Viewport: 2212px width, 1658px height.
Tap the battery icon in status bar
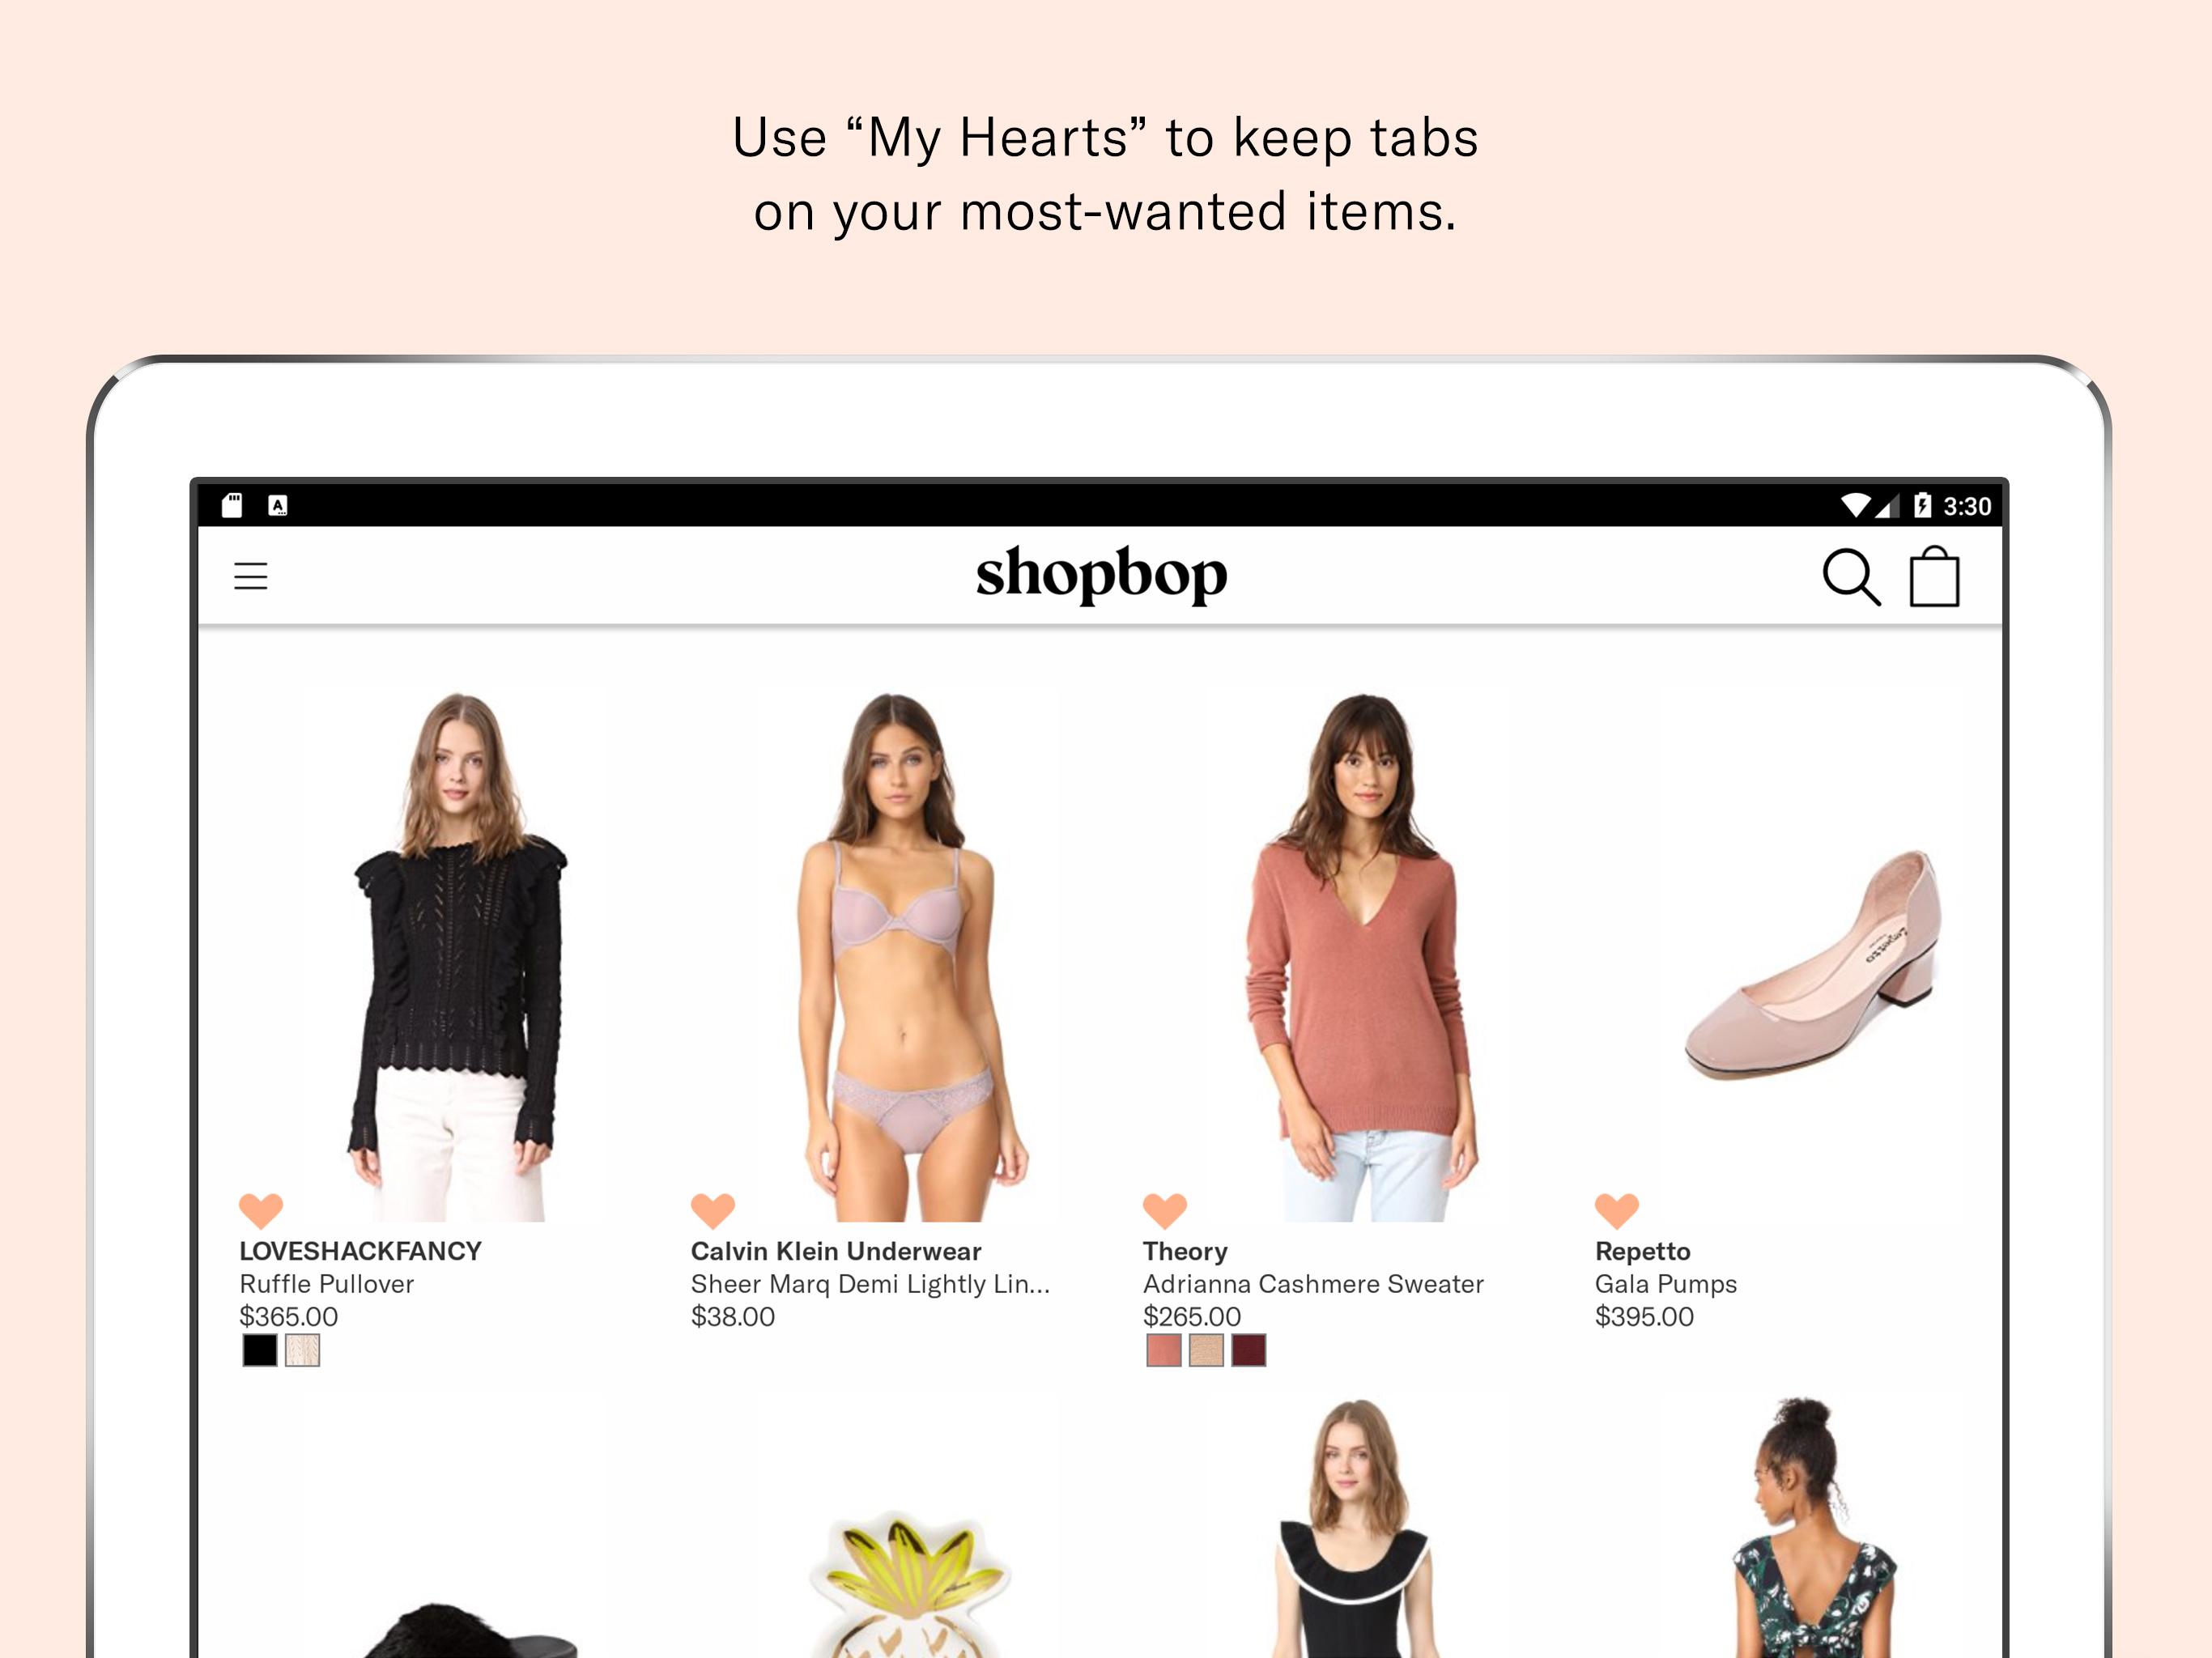[x=1922, y=505]
